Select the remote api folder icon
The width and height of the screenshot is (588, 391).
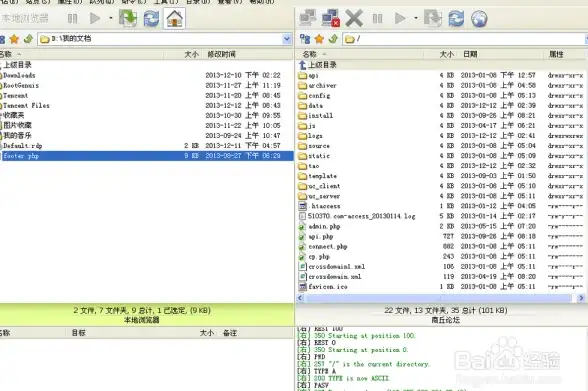[x=302, y=75]
